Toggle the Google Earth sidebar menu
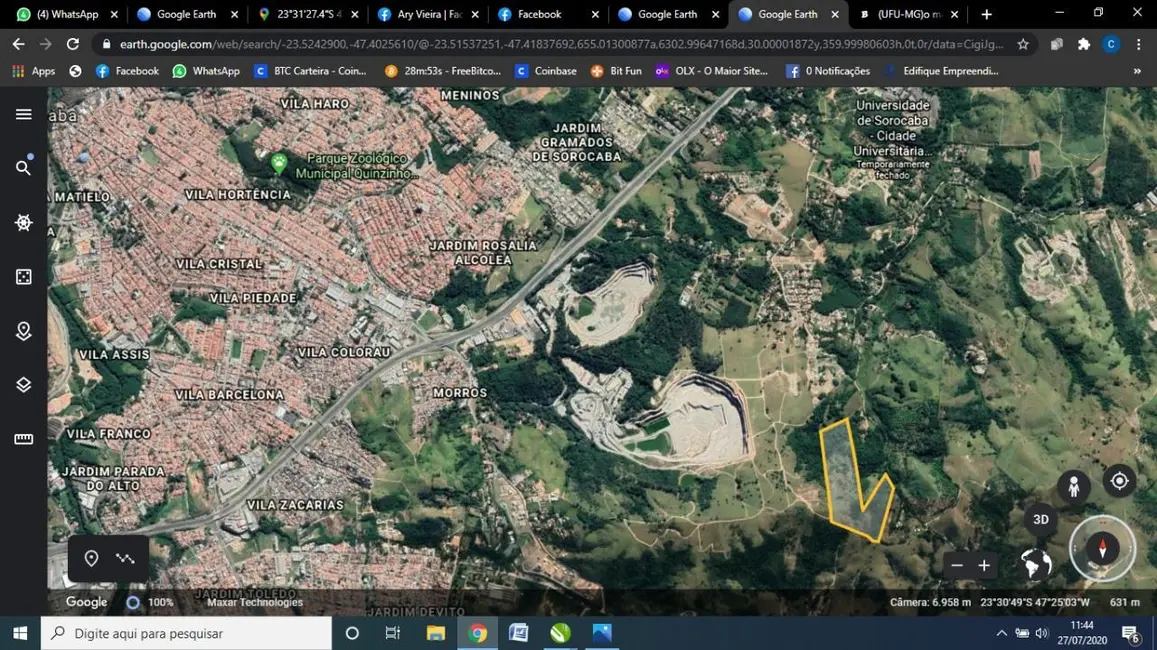This screenshot has width=1157, height=650. point(24,114)
